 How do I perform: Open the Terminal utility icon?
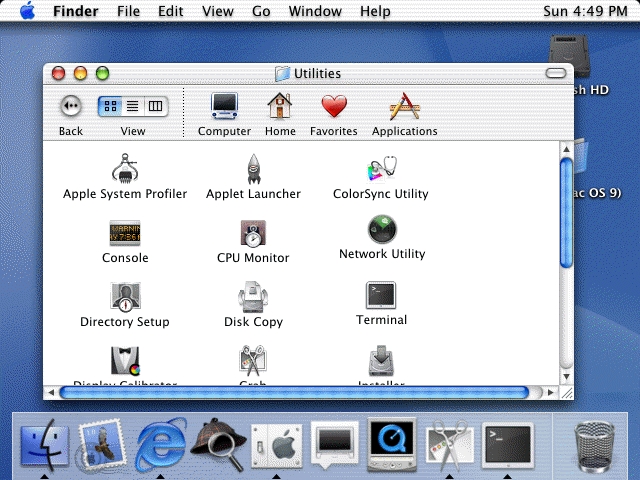coord(381,296)
